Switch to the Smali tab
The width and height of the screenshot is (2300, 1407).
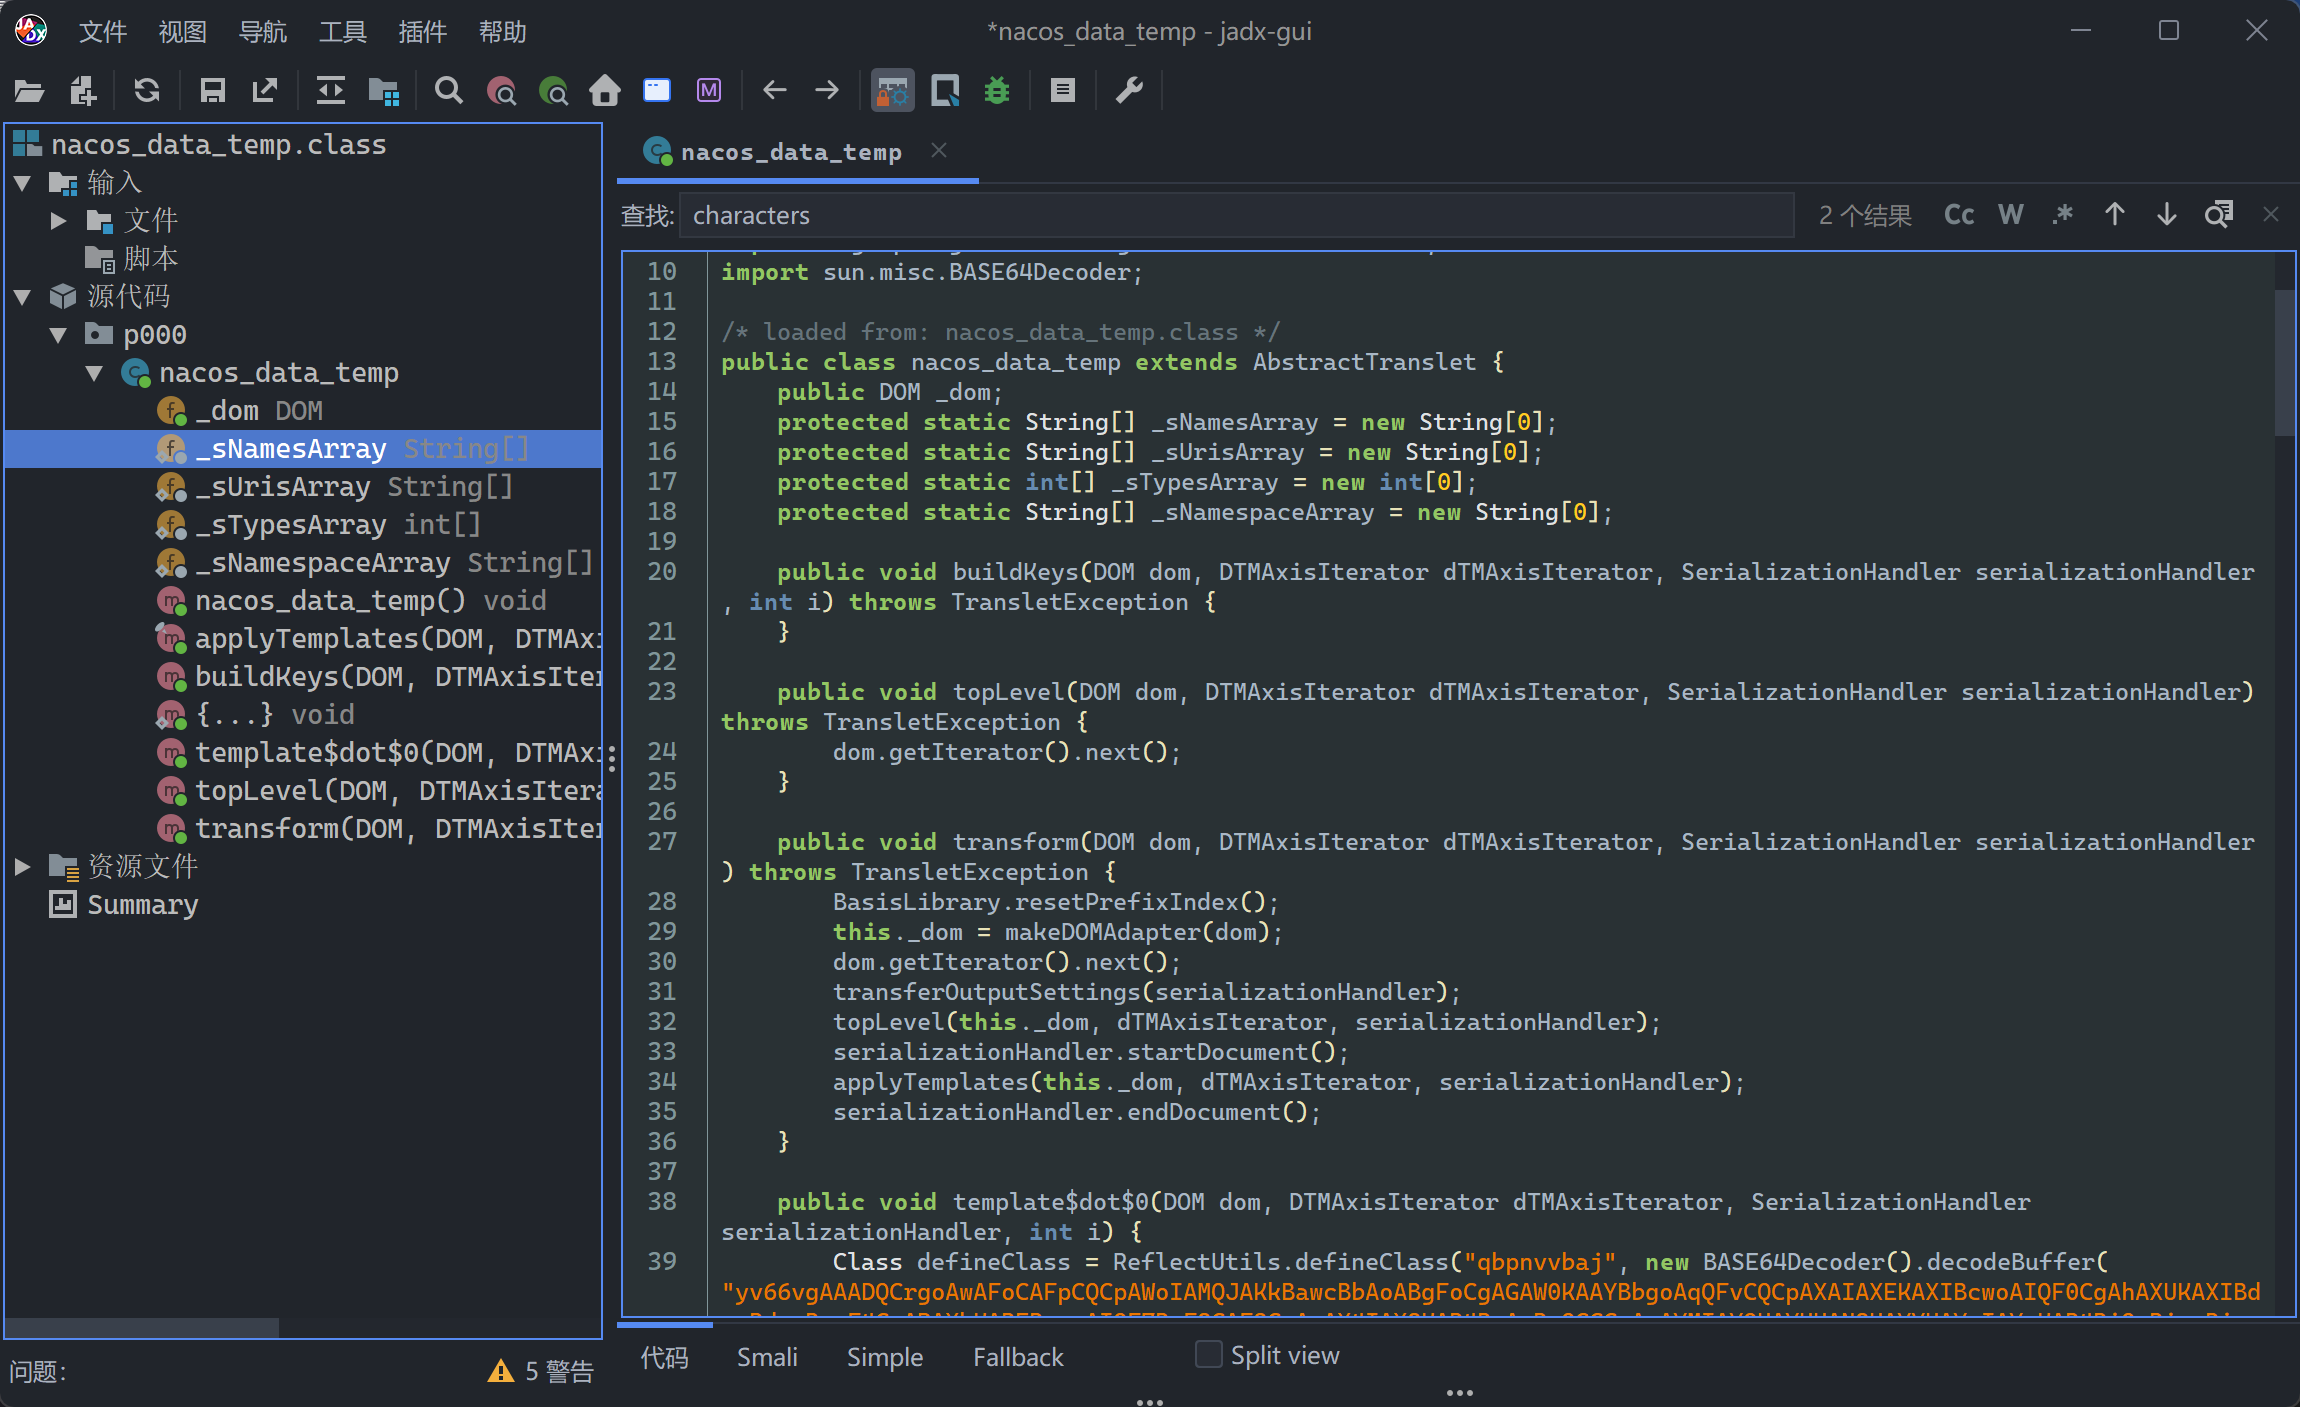tap(767, 1357)
